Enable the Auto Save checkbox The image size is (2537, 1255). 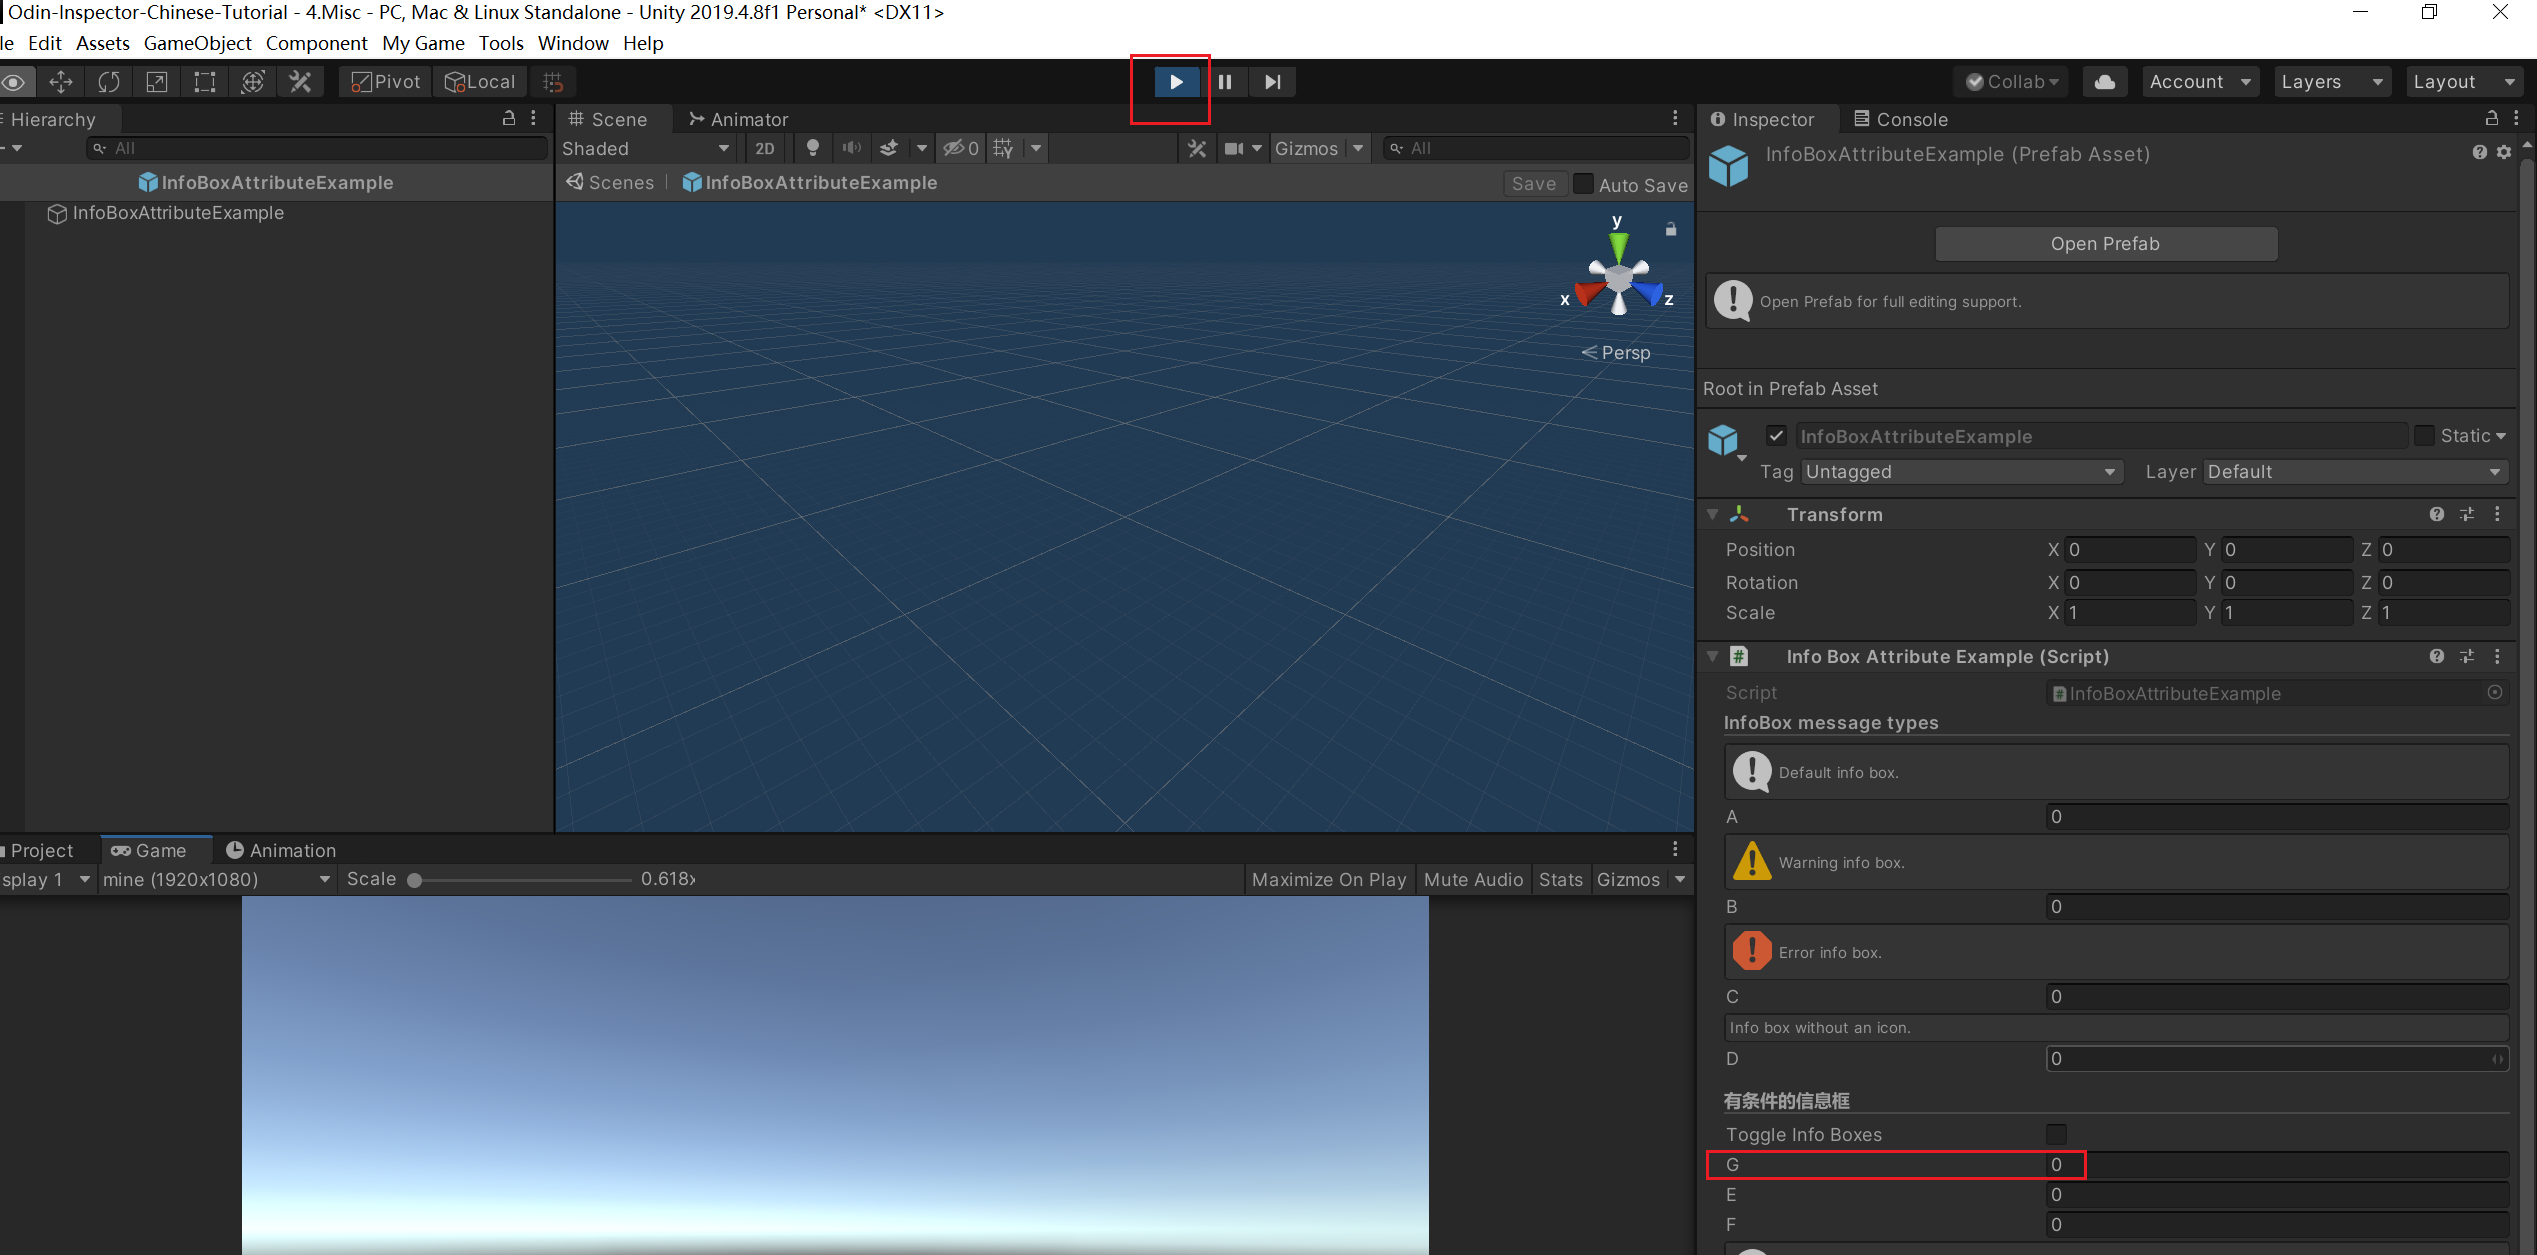tap(1584, 184)
